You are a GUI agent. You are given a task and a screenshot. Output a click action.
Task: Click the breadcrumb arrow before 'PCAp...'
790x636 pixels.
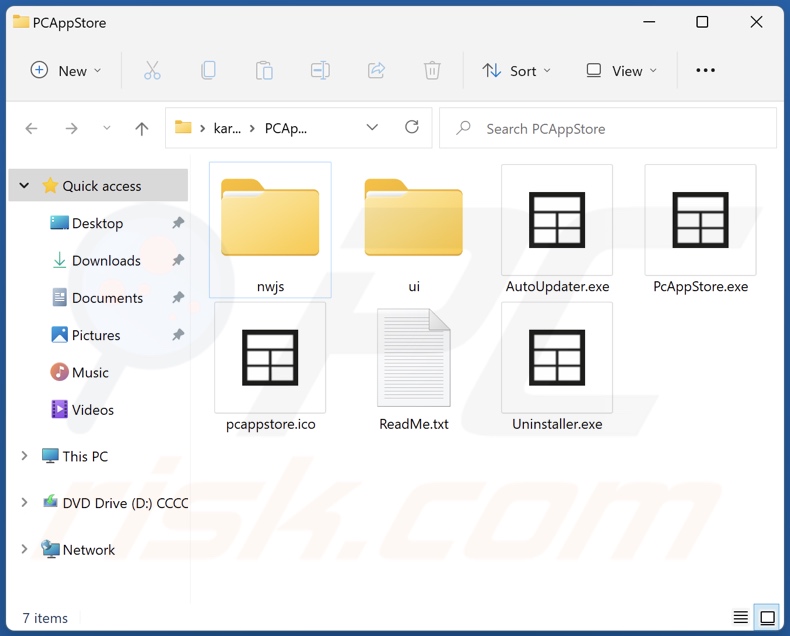252,129
